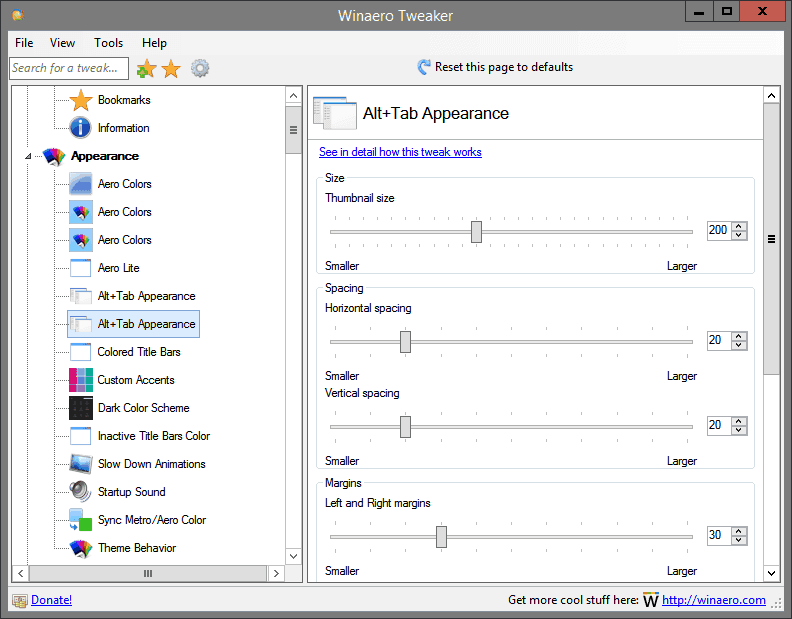Select Dark Color Scheme item

(143, 408)
